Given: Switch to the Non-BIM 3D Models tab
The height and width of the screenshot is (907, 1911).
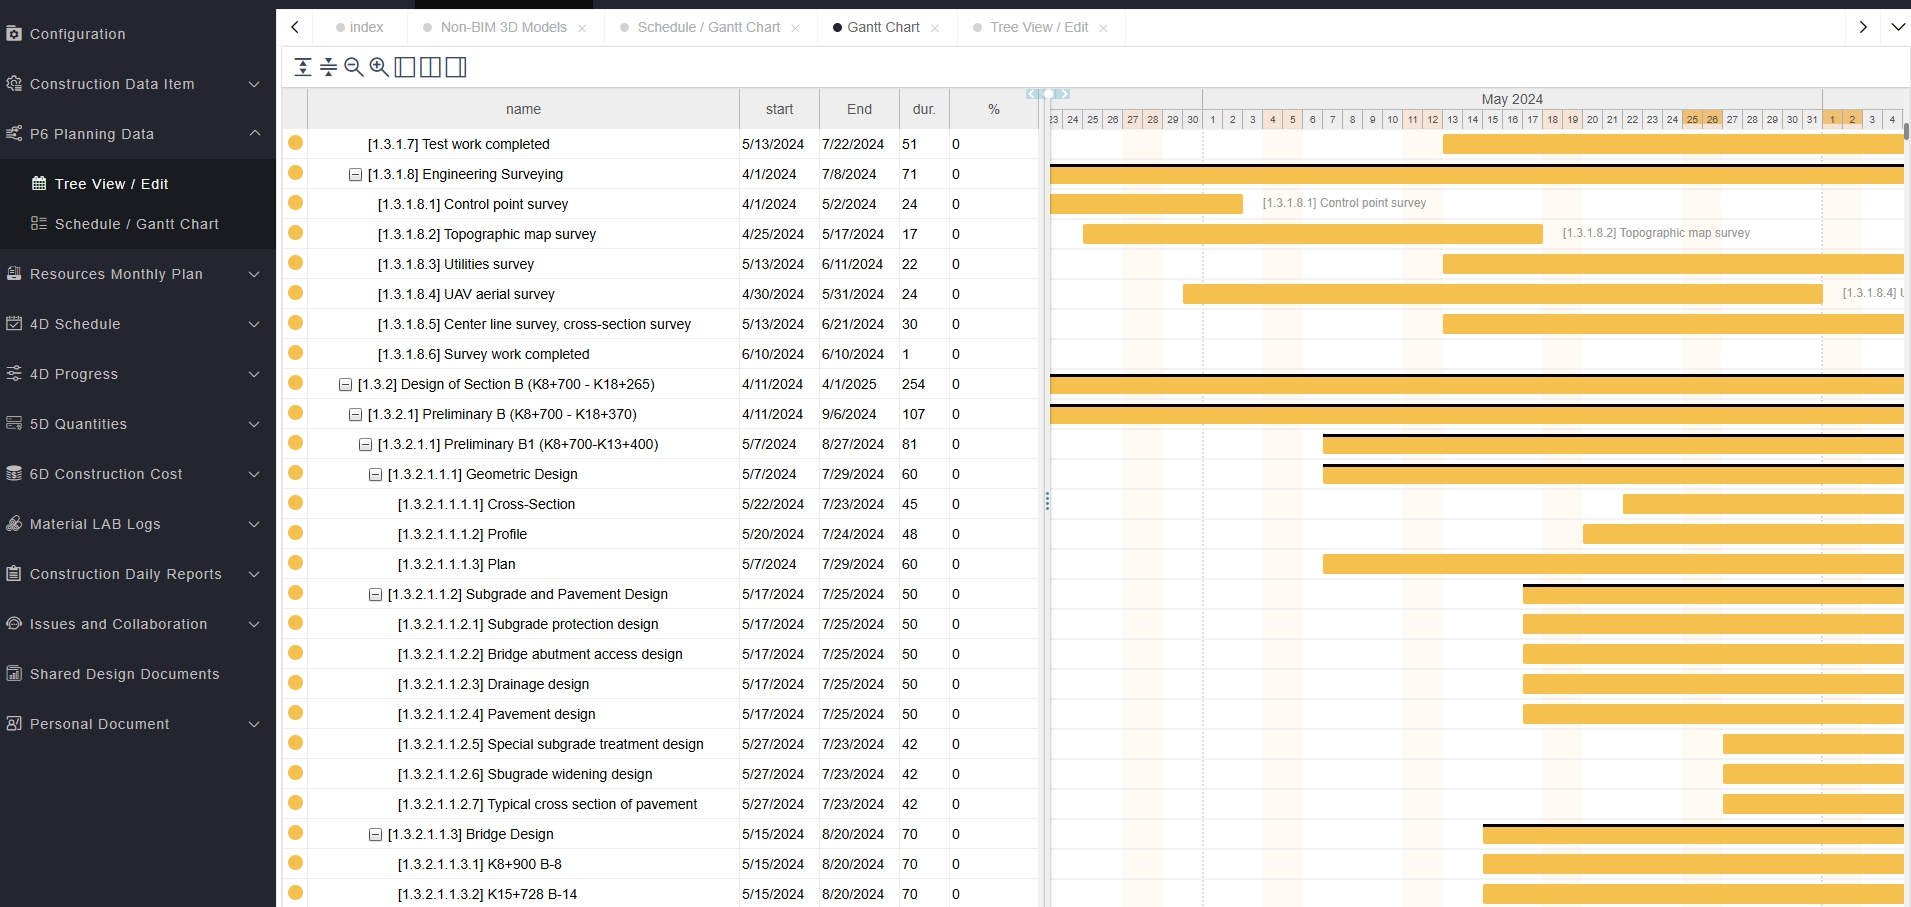Looking at the screenshot, I should pyautogui.click(x=504, y=27).
